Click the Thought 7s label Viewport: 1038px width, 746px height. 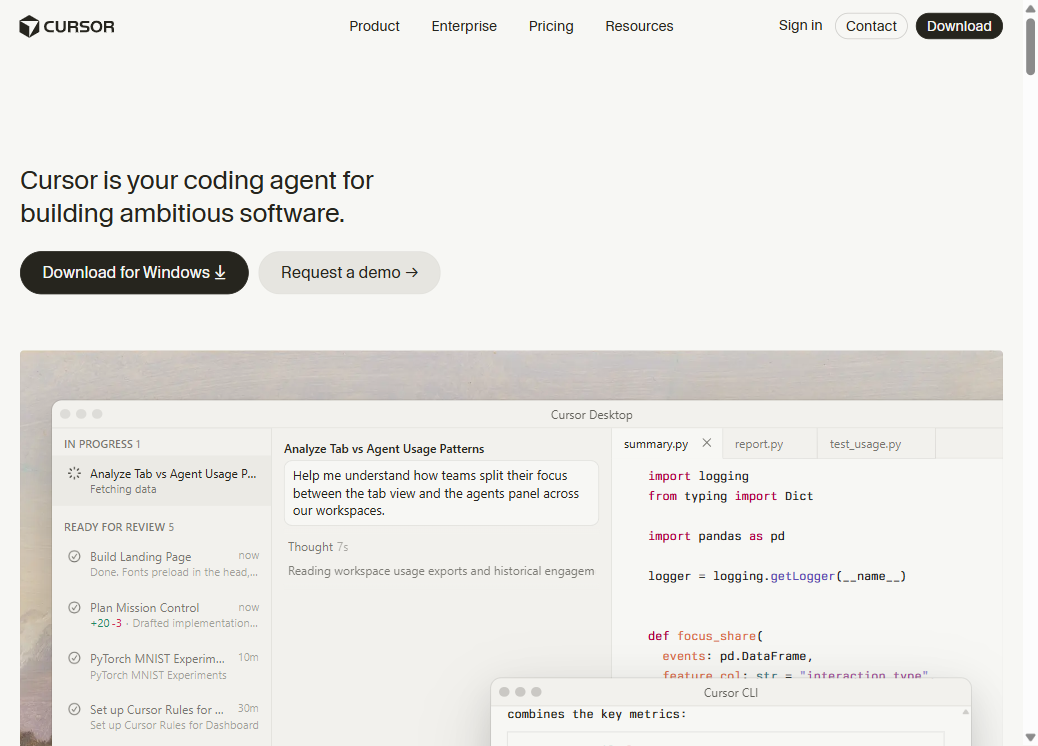pos(318,547)
